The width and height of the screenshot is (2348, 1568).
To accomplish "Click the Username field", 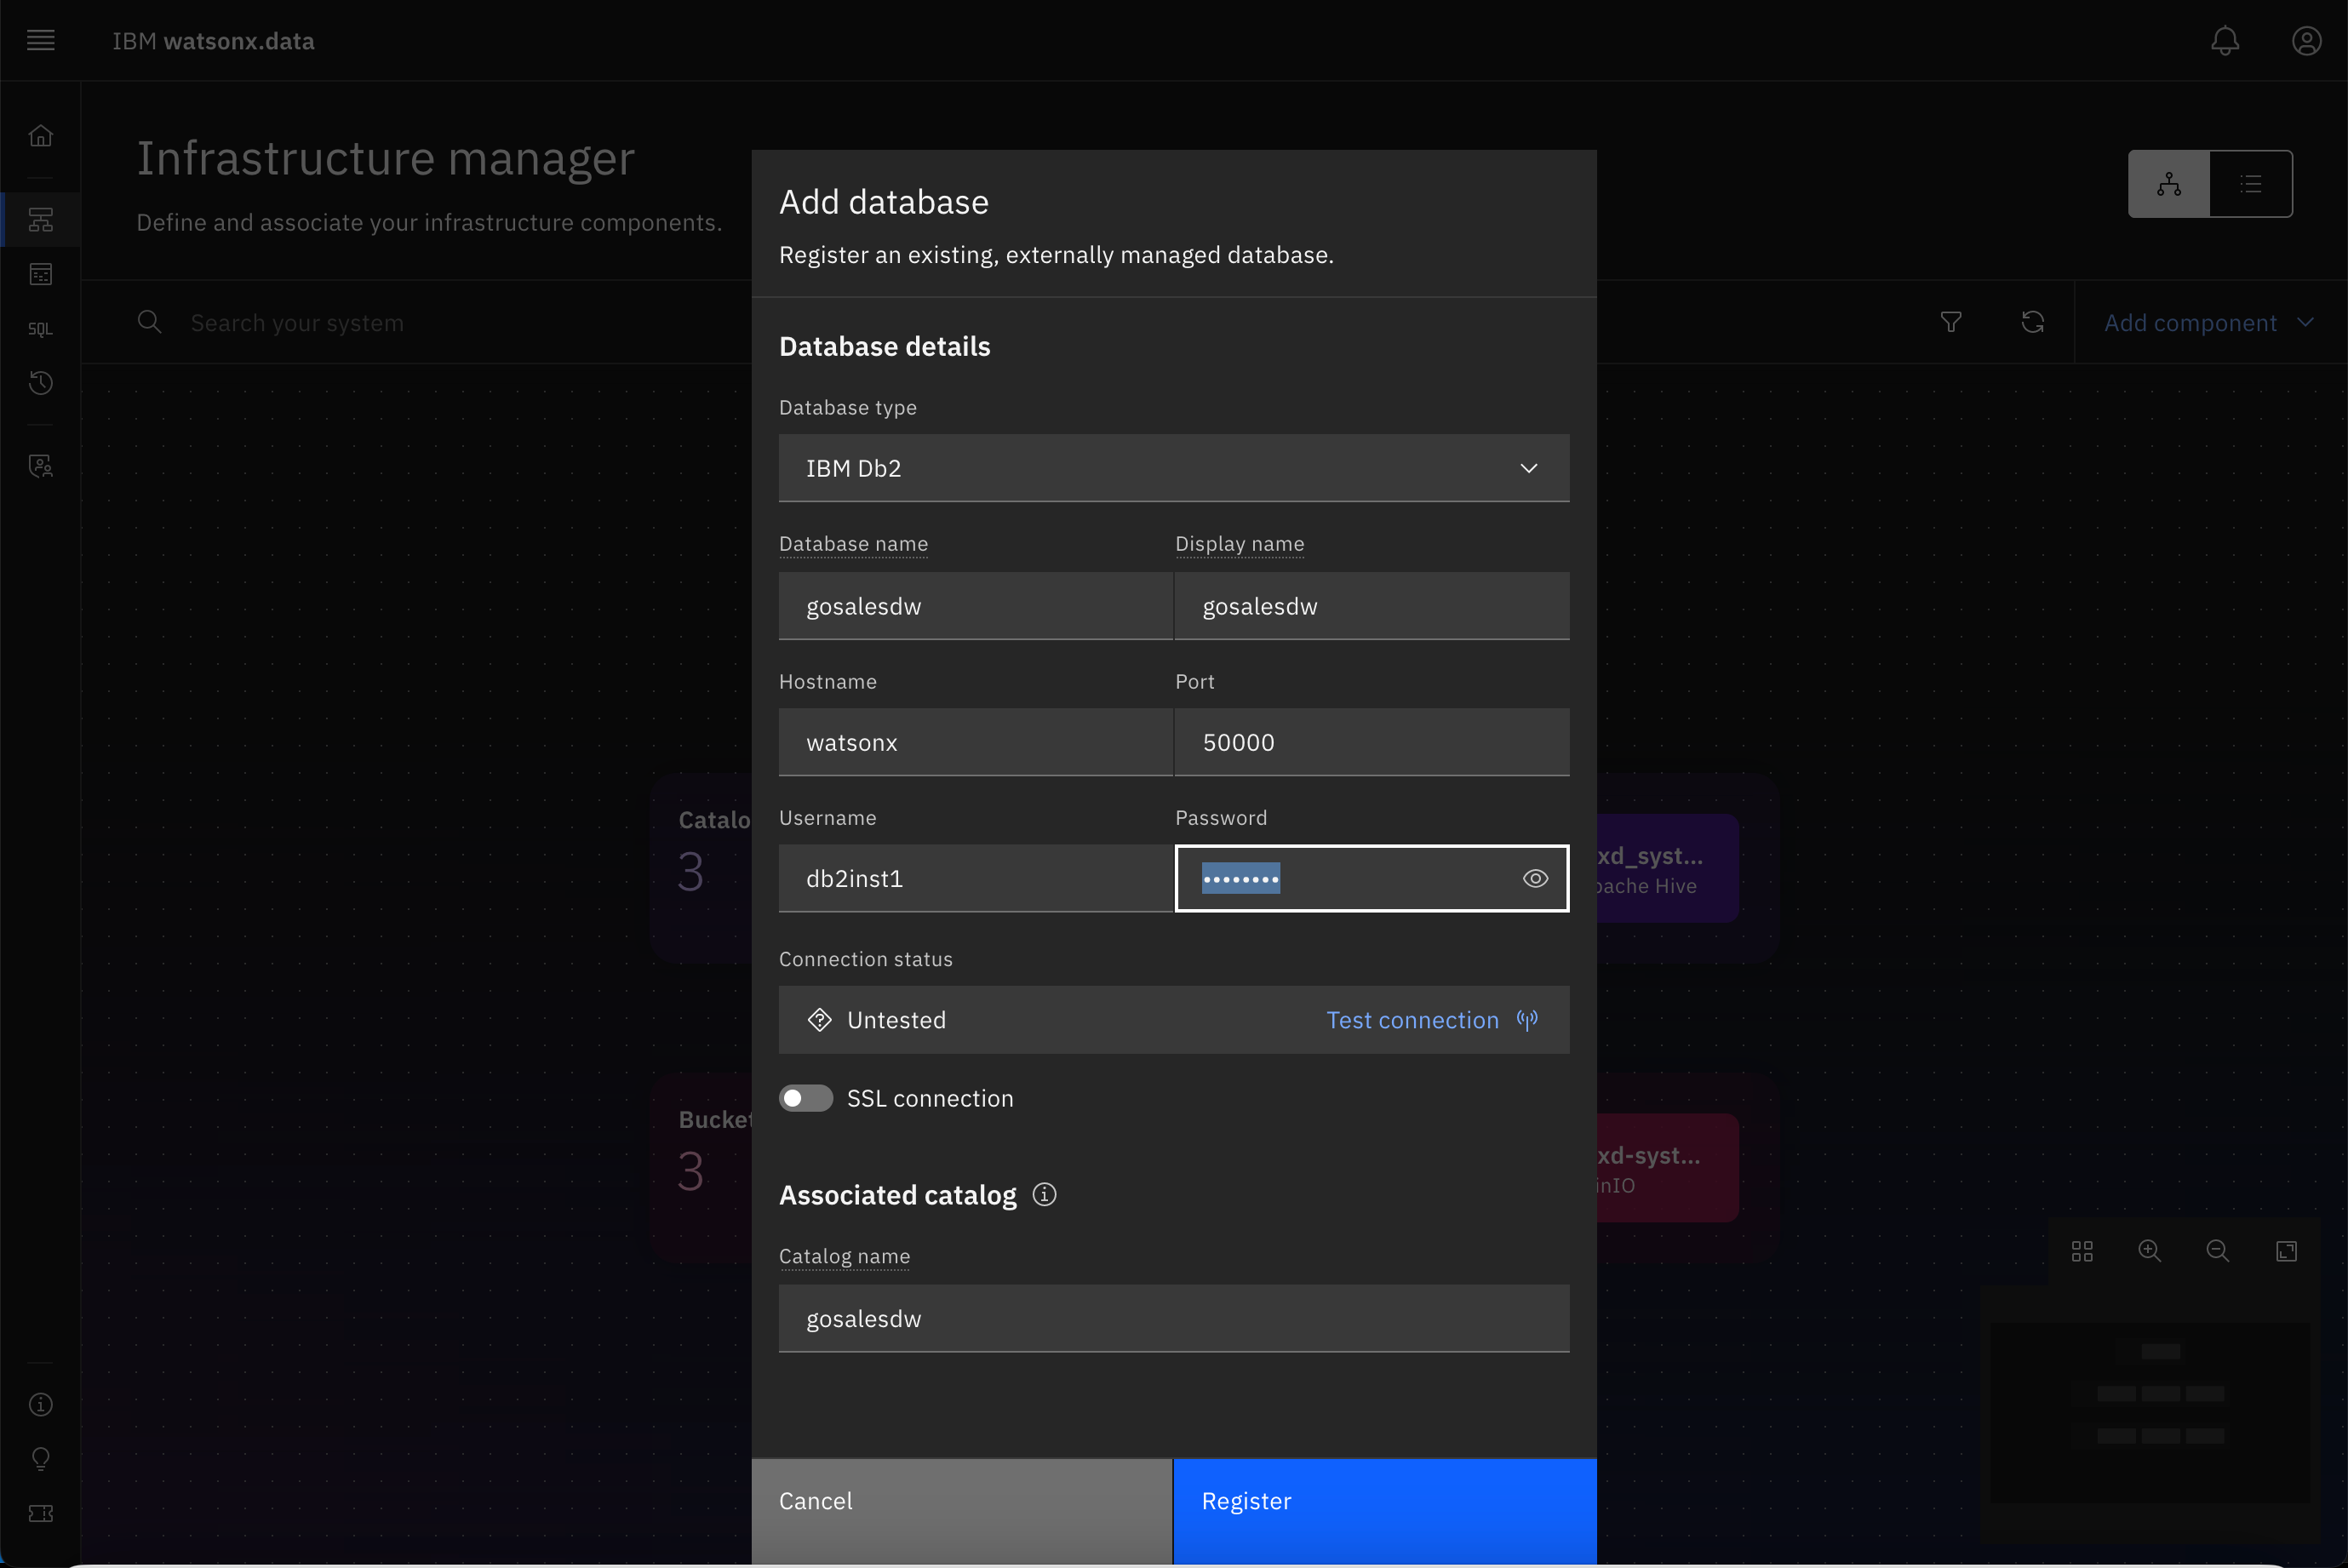I will pos(976,878).
